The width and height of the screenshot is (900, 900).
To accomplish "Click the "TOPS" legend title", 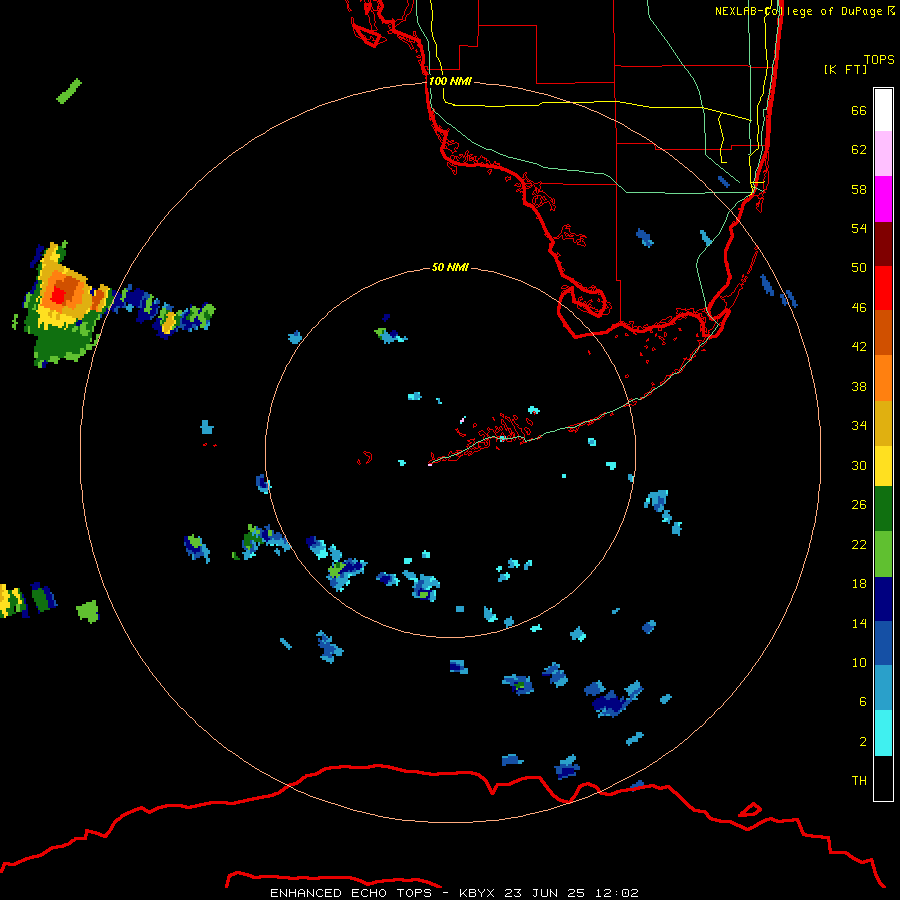I will [x=879, y=59].
